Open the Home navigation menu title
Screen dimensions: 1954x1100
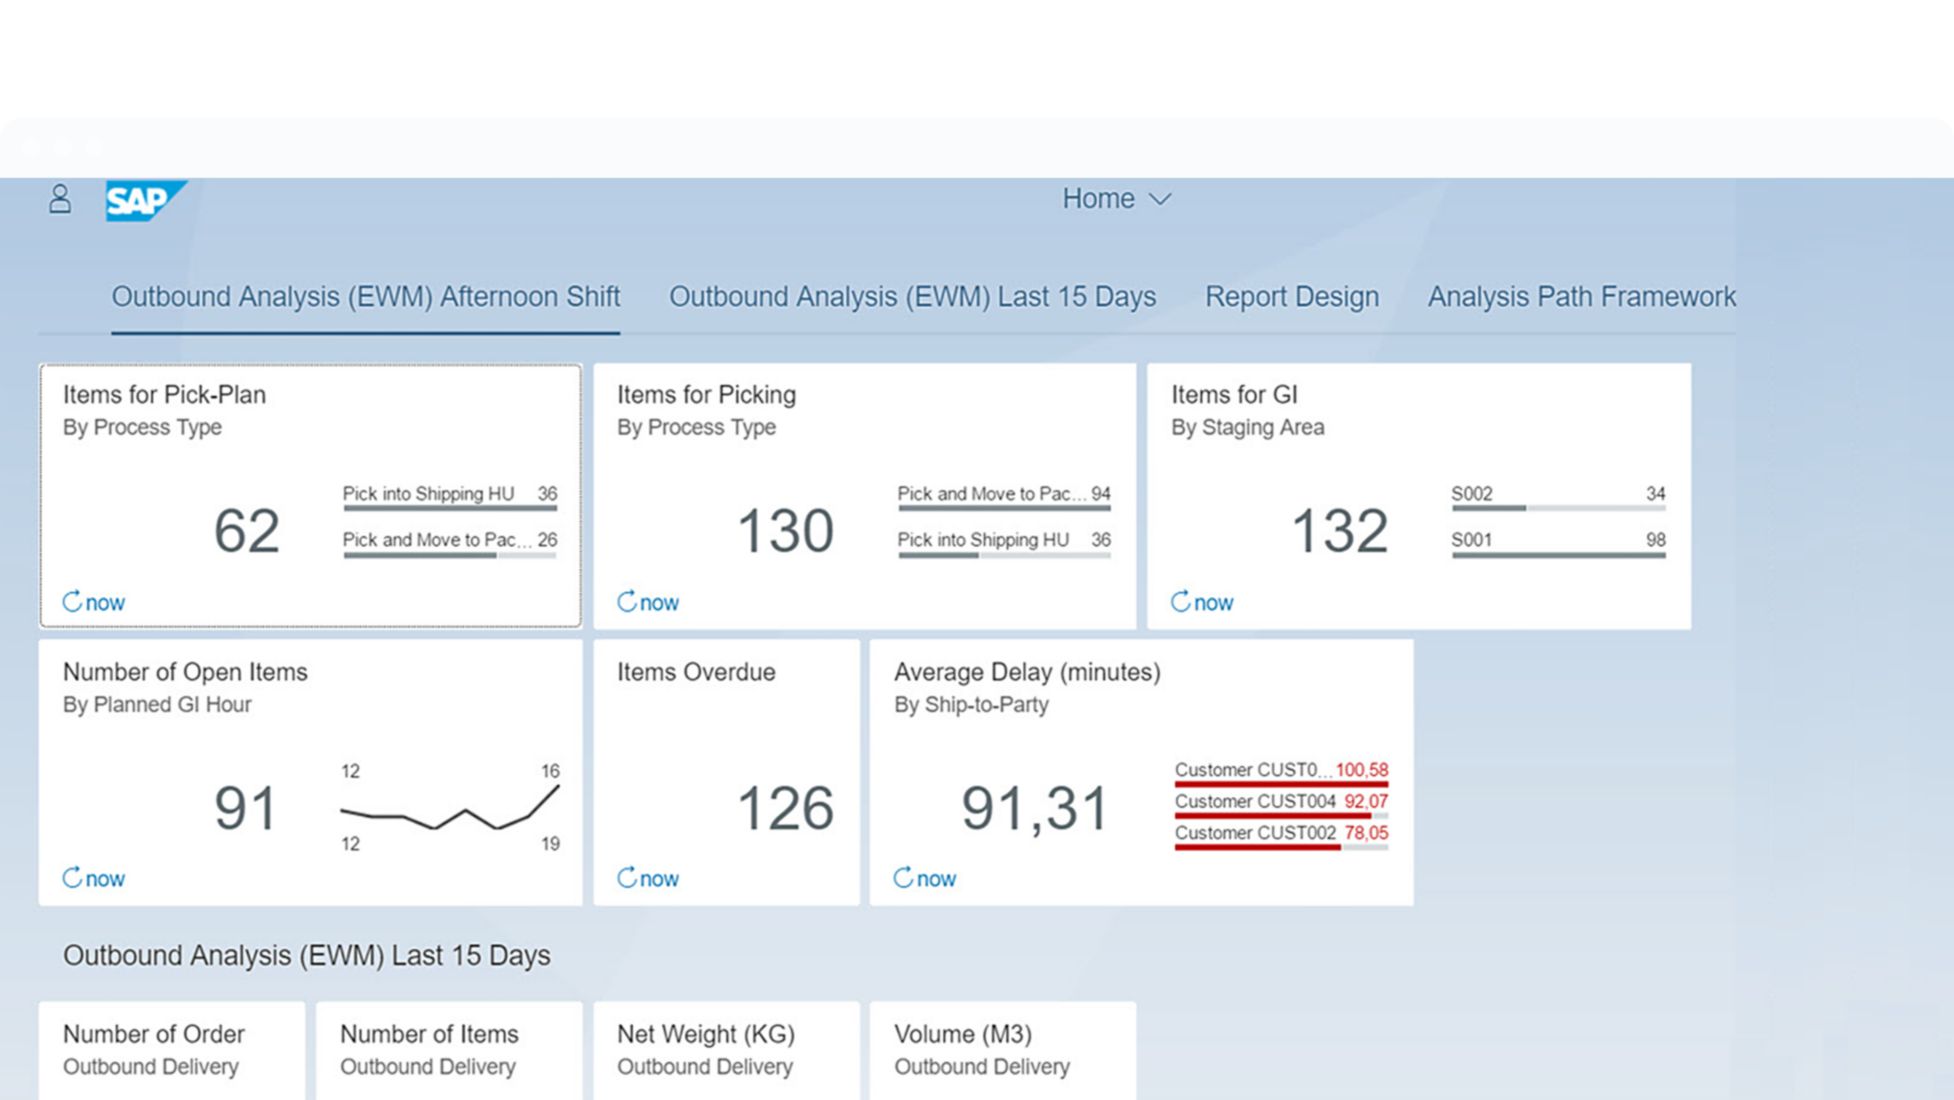click(x=1098, y=199)
